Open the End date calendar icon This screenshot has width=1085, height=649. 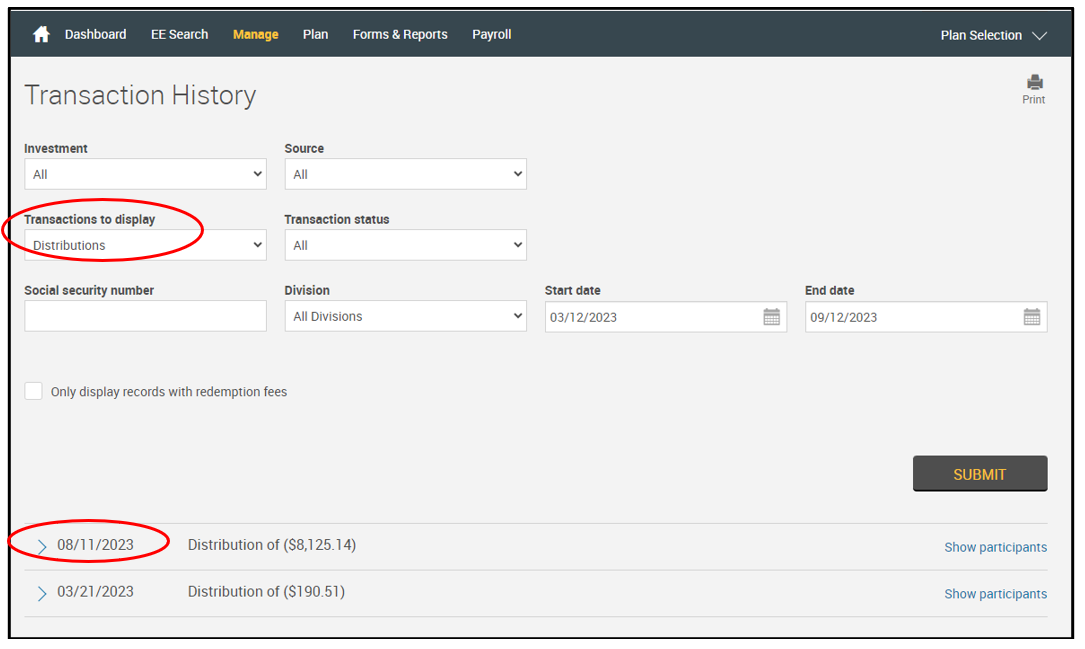[1031, 317]
